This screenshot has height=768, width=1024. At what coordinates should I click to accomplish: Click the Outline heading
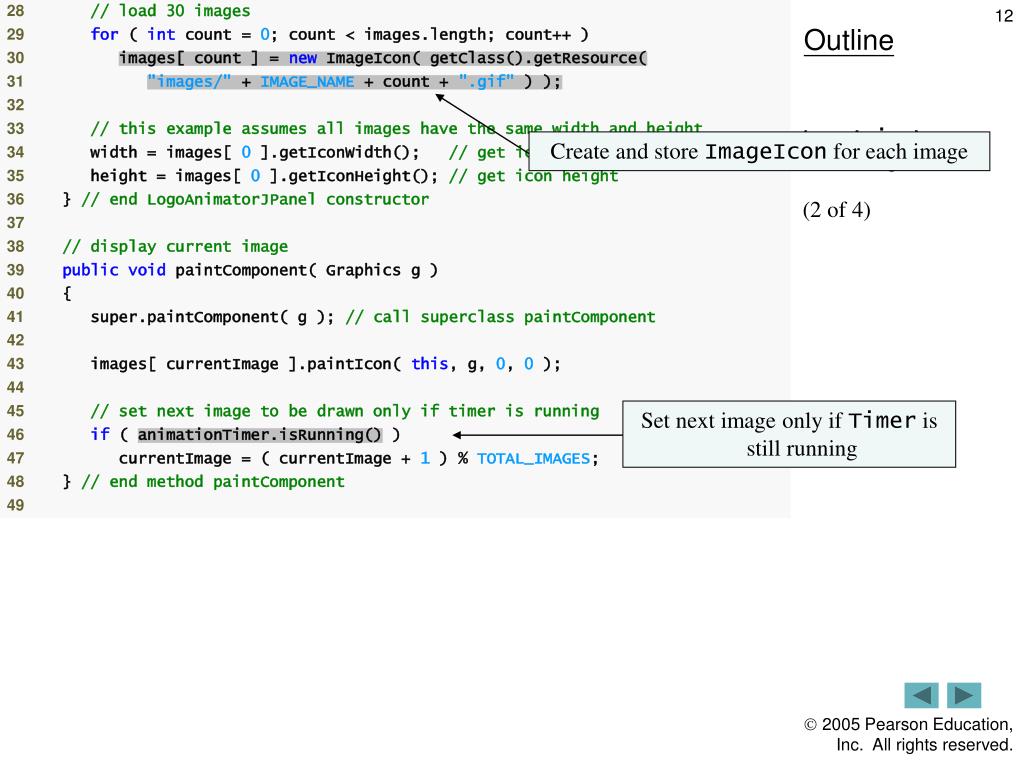pos(848,40)
